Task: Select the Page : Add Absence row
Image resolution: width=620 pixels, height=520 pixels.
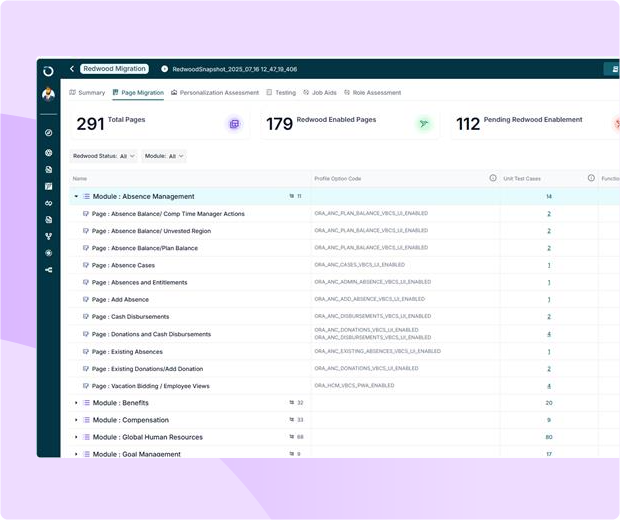Action: tap(122, 299)
